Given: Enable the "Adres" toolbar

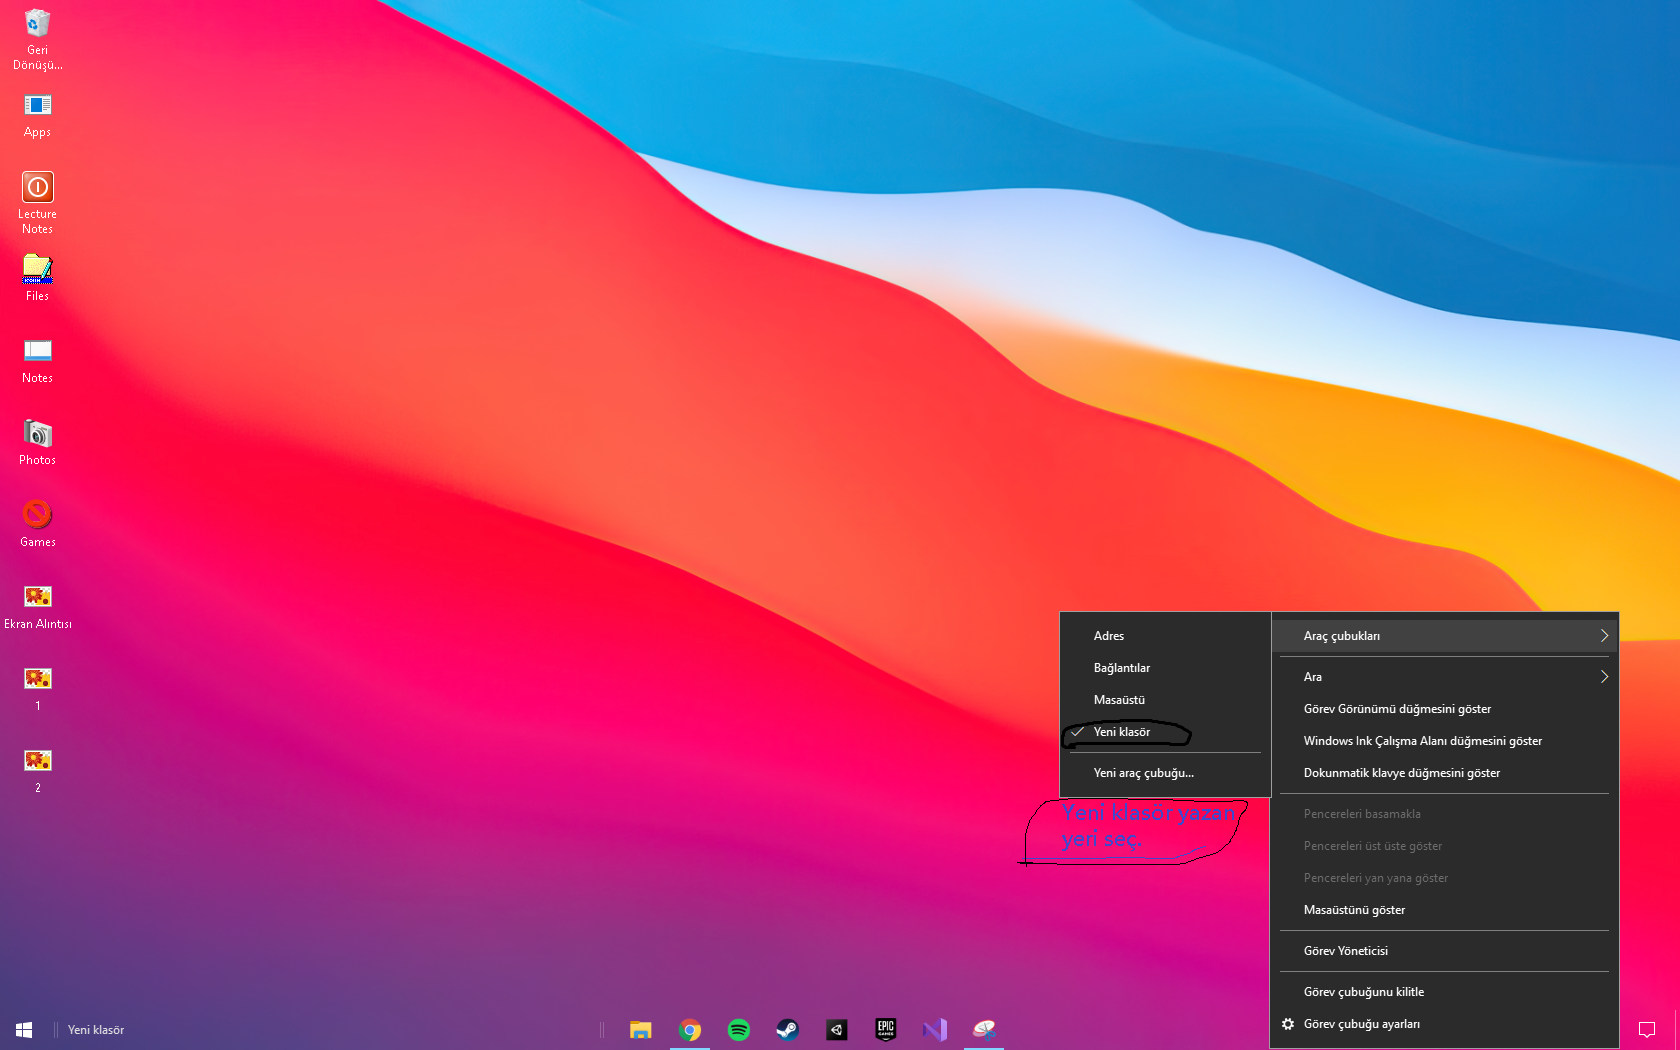Looking at the screenshot, I should click(x=1109, y=636).
